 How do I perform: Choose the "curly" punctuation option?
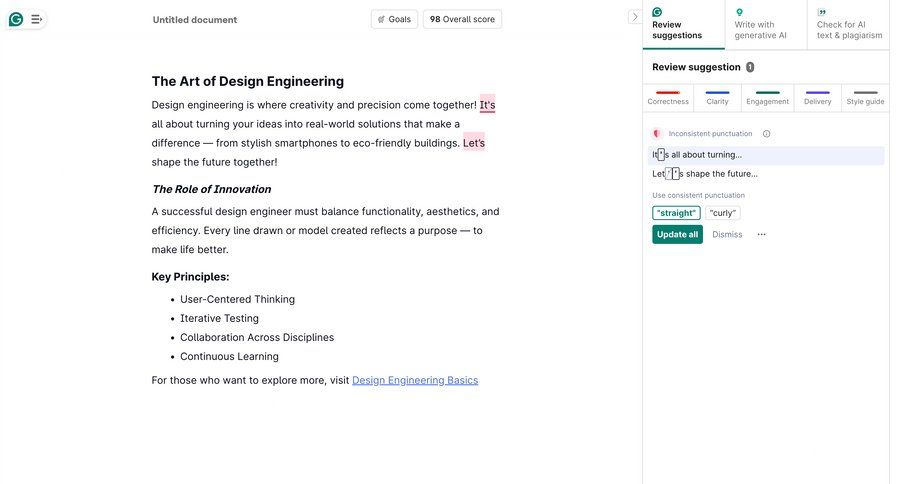pos(723,213)
